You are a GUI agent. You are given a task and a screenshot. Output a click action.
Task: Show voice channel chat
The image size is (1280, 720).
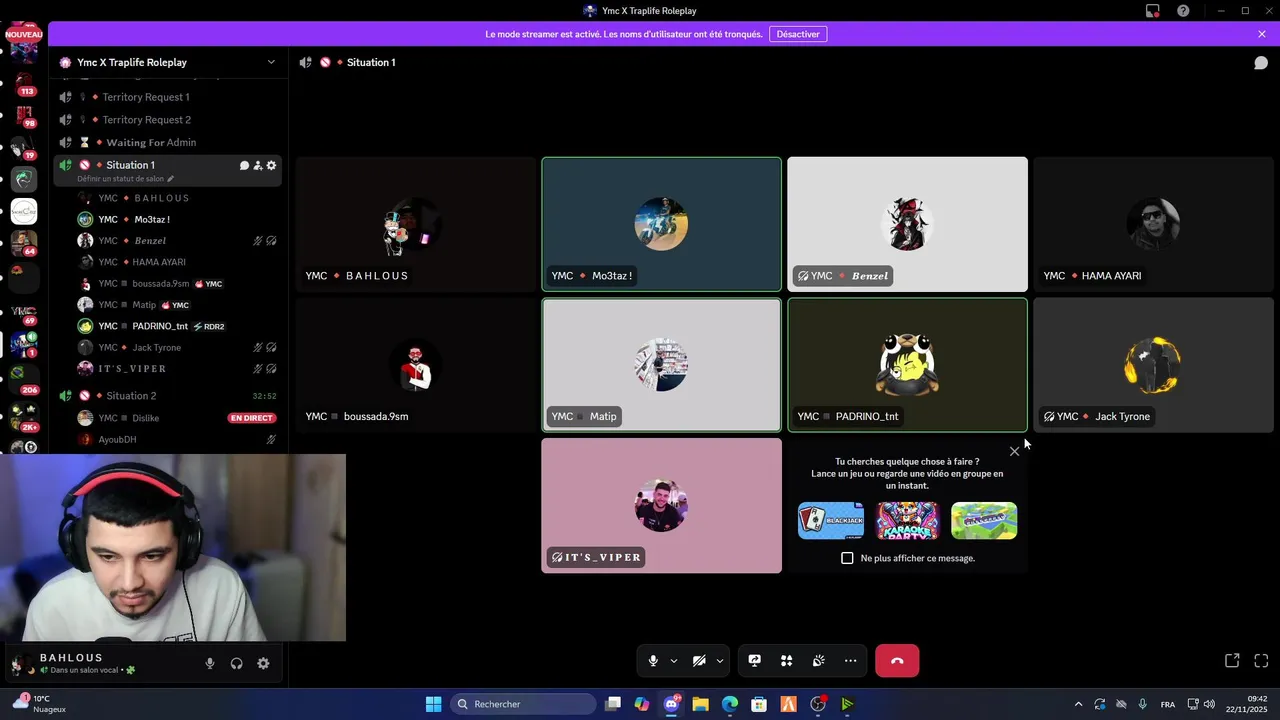[x=1261, y=62]
